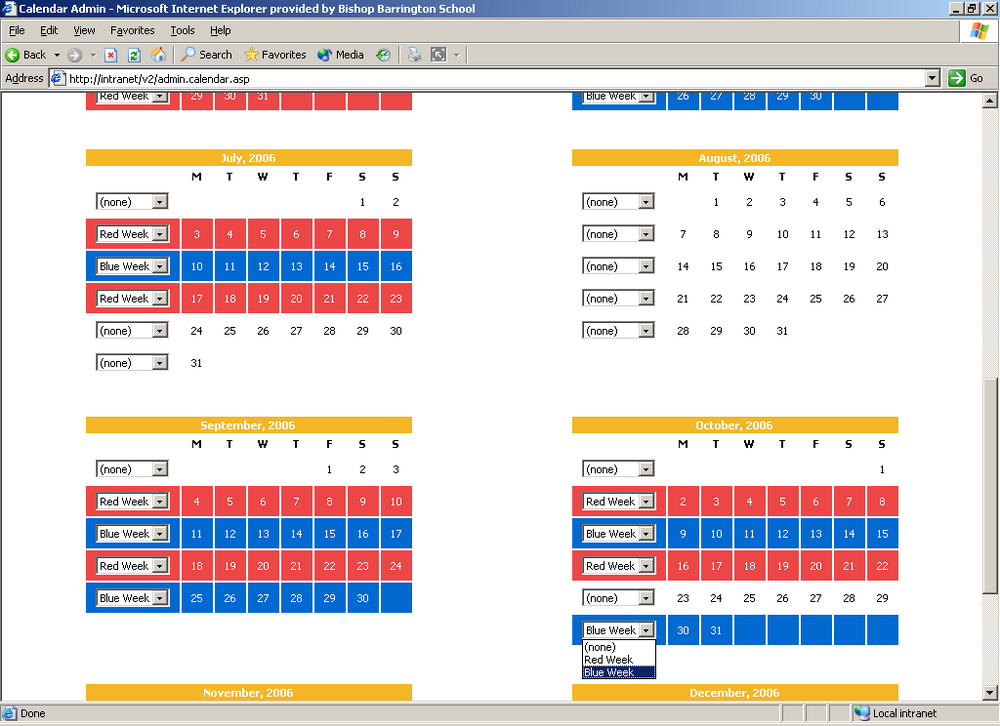
Task: Click day 17 in August
Action: [x=783, y=266]
